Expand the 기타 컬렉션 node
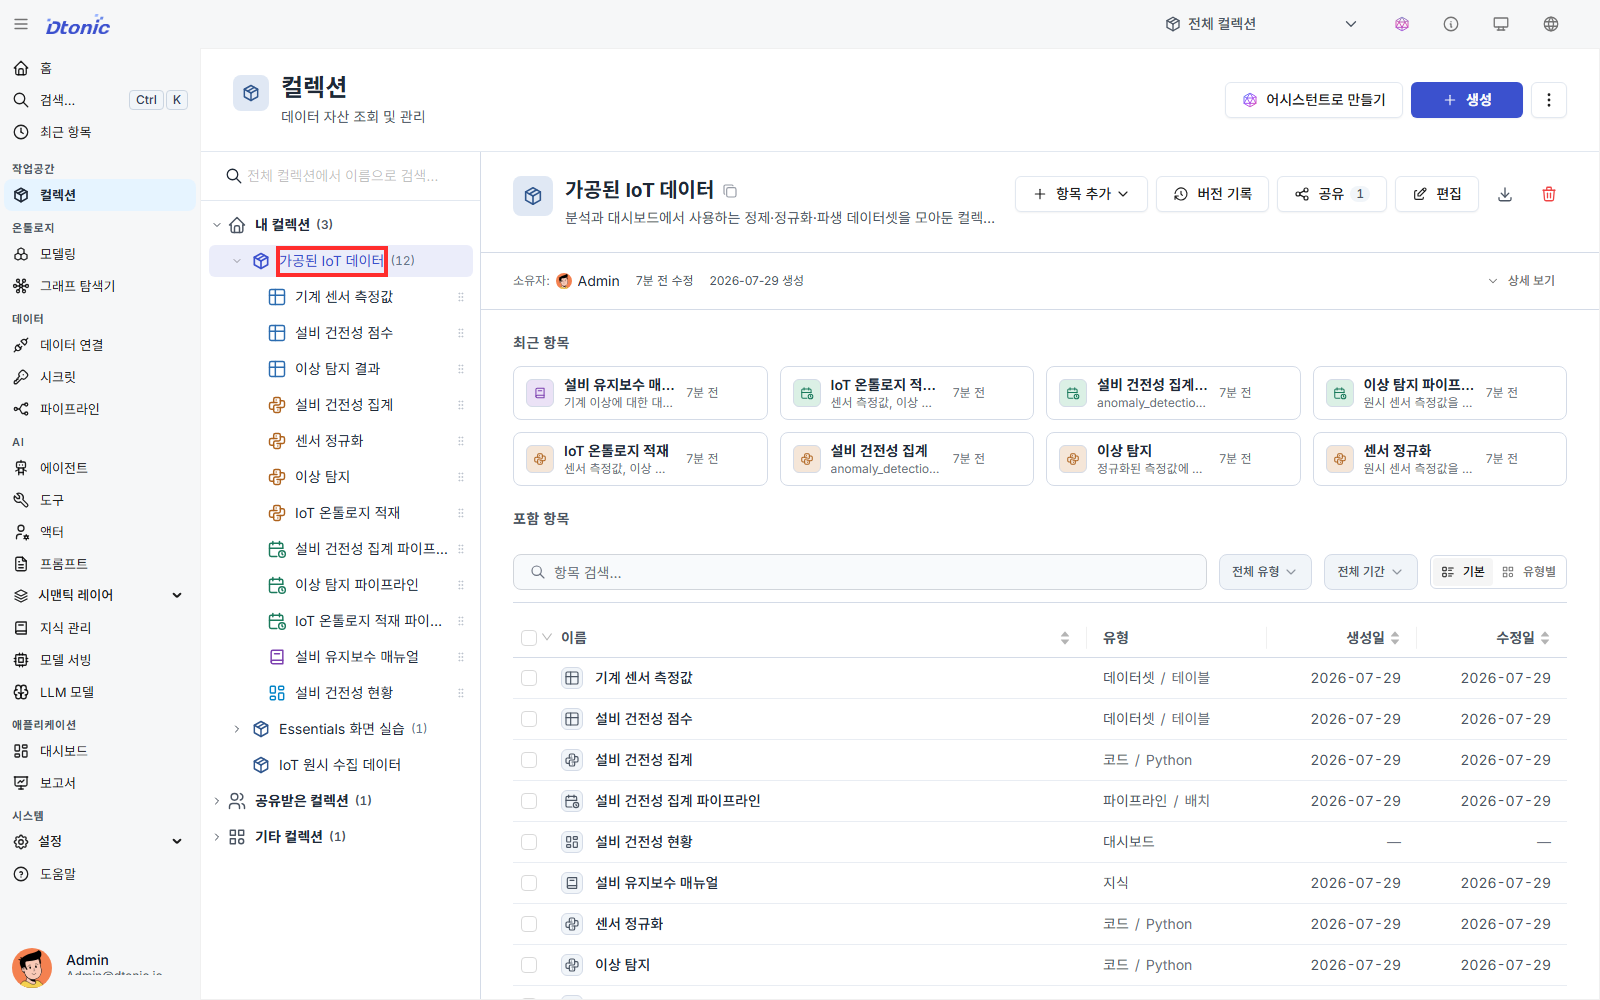Image resolution: width=1600 pixels, height=1000 pixels. [x=217, y=837]
